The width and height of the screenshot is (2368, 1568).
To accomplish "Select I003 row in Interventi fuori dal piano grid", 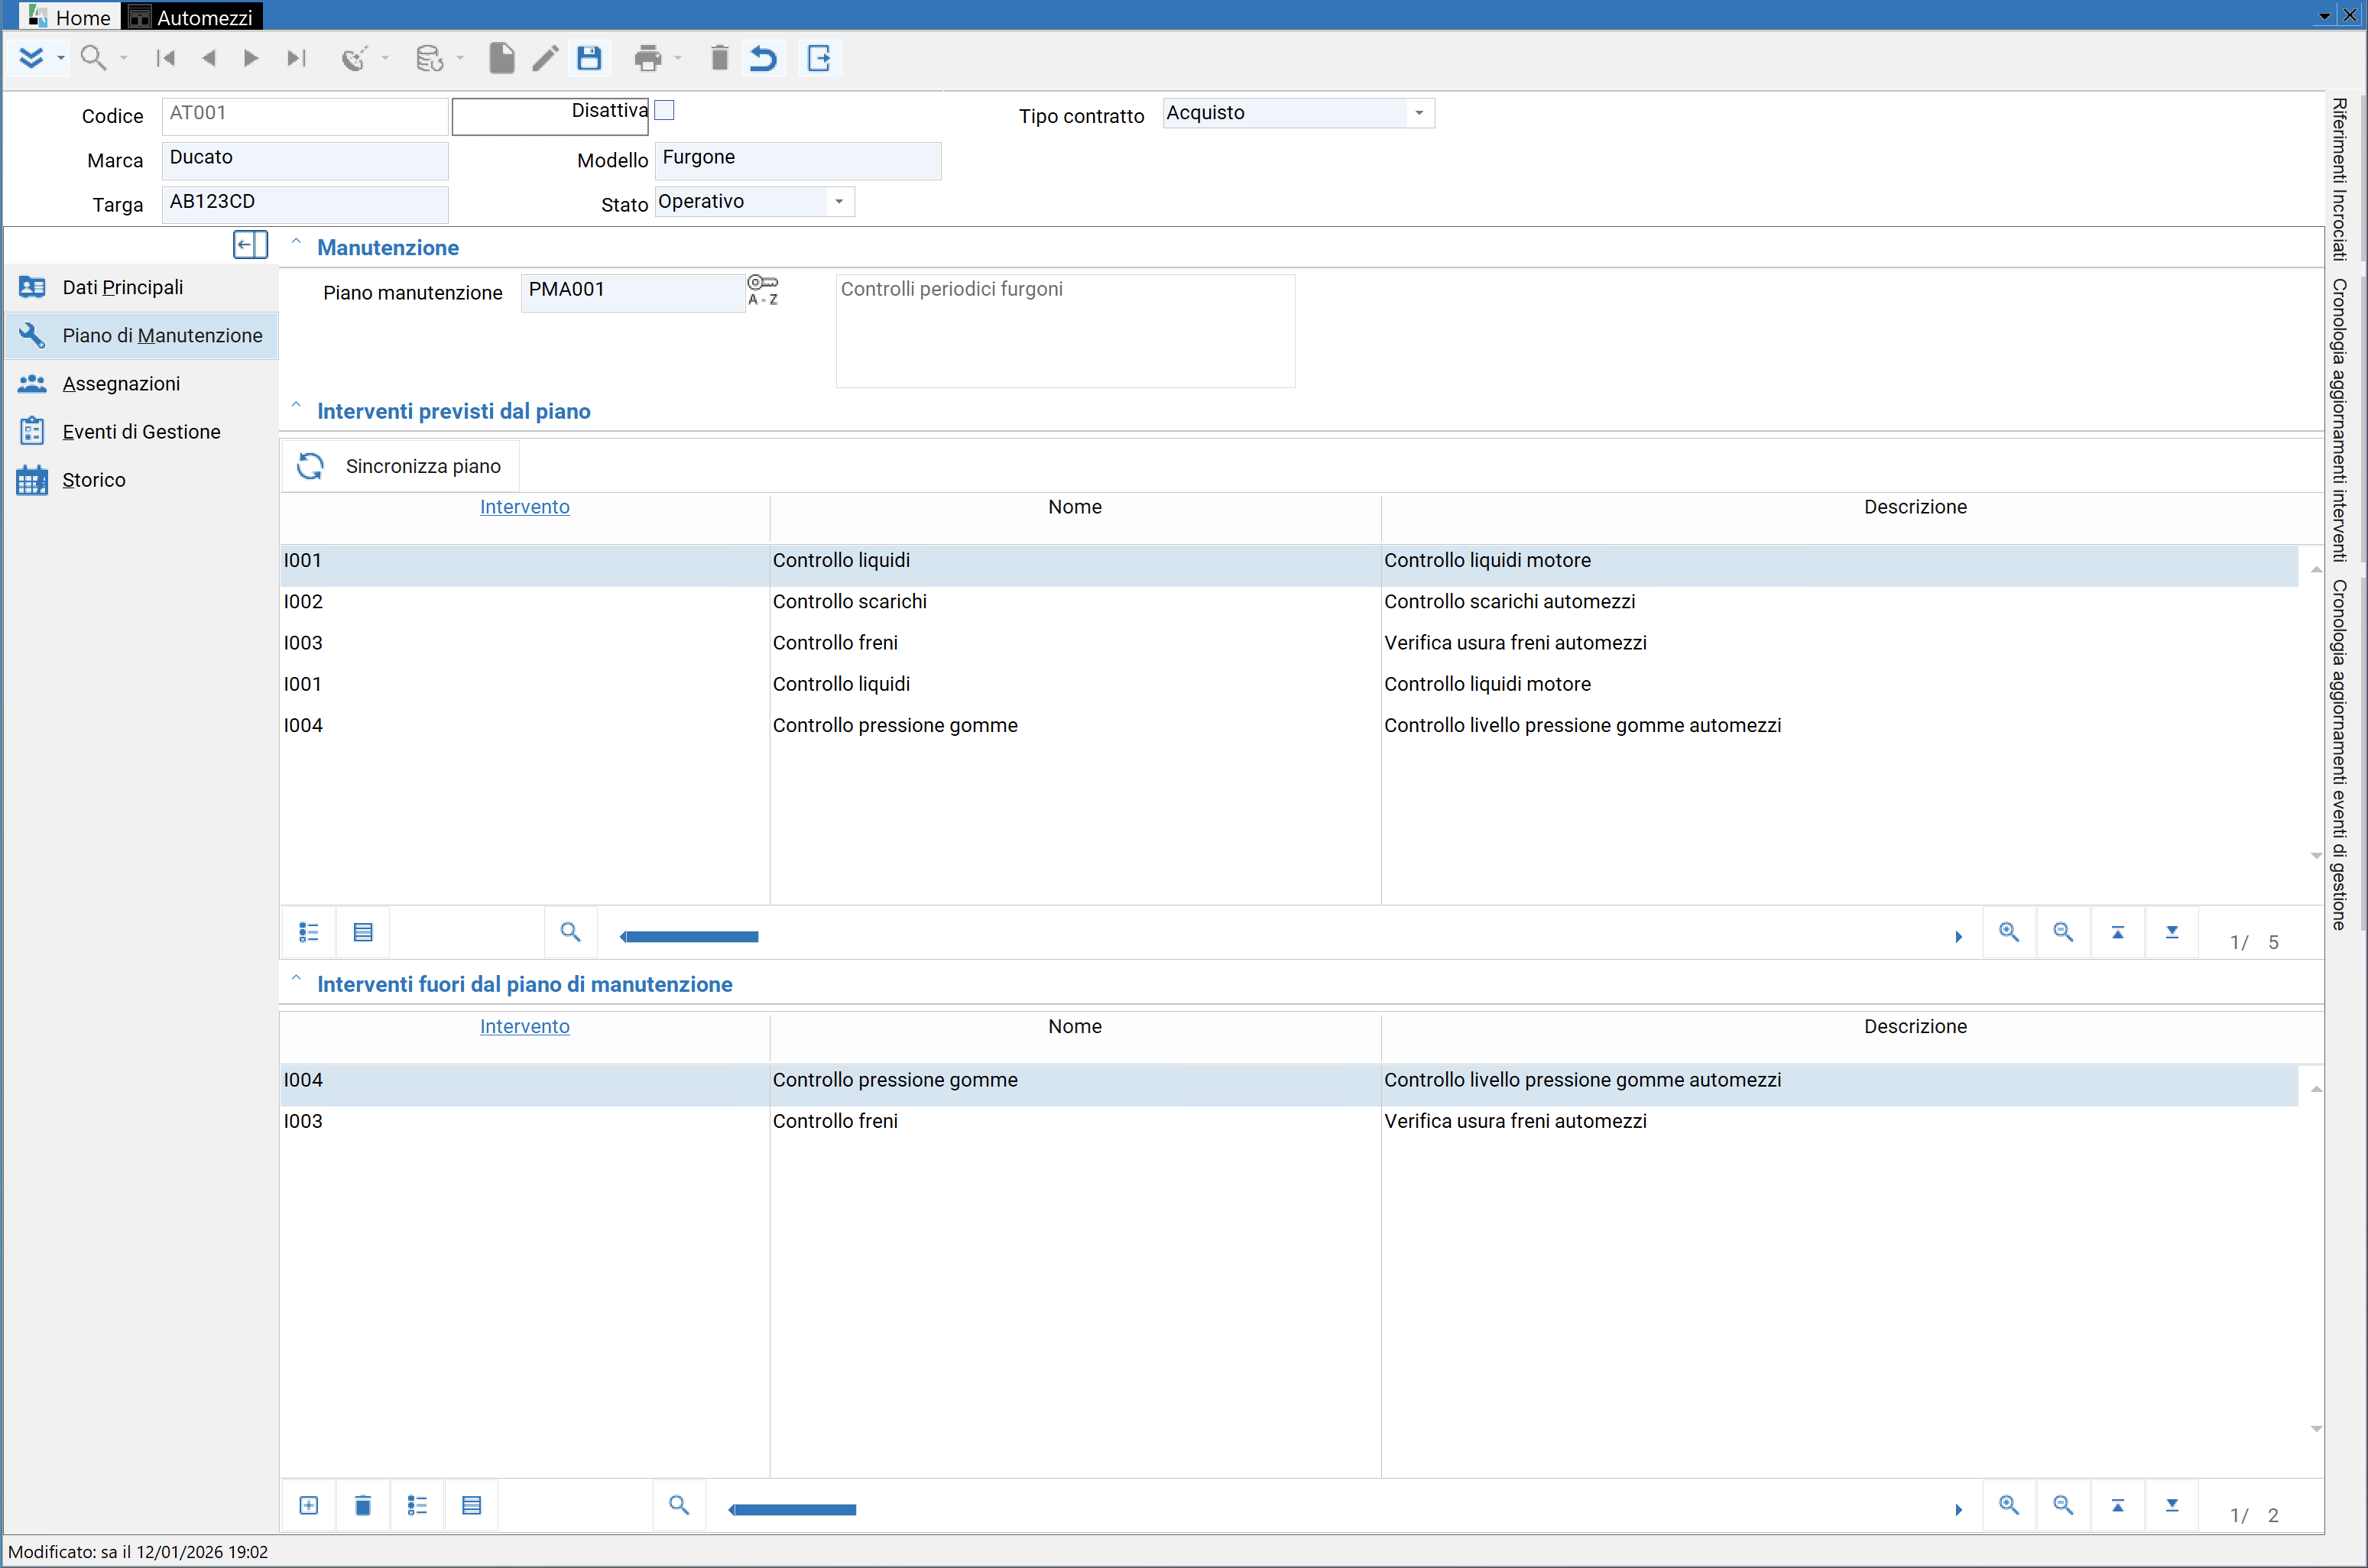I will click(x=1289, y=1121).
